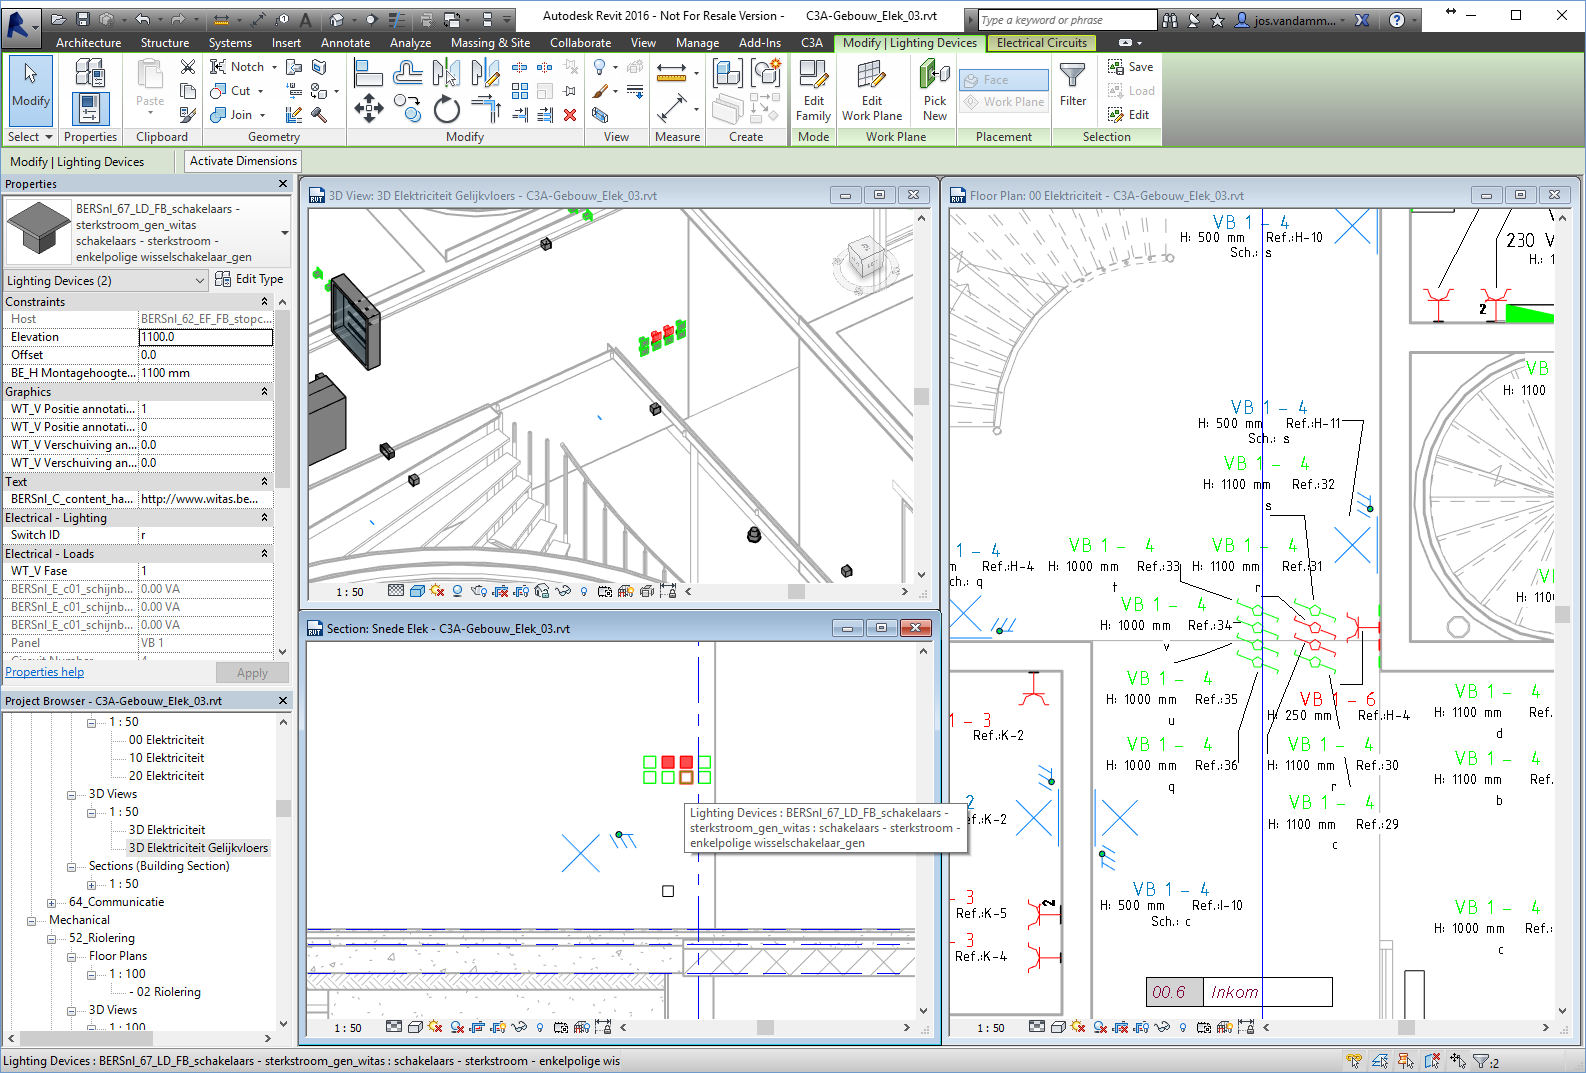Click the Save selection icon
This screenshot has width=1586, height=1073.
click(1130, 67)
